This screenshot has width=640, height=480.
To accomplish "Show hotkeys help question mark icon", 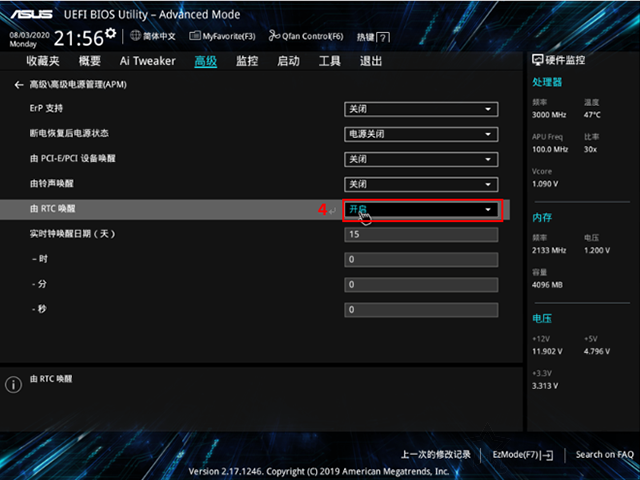I will pyautogui.click(x=383, y=38).
